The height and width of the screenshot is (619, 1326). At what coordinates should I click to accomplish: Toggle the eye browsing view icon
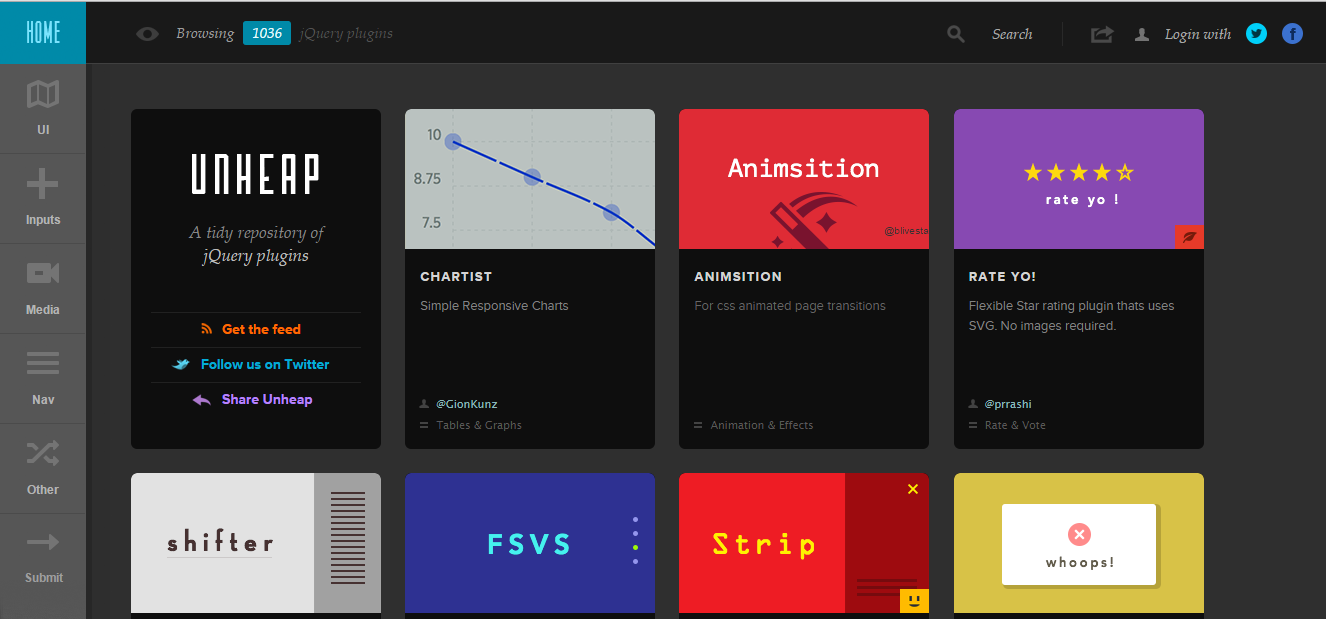147,33
